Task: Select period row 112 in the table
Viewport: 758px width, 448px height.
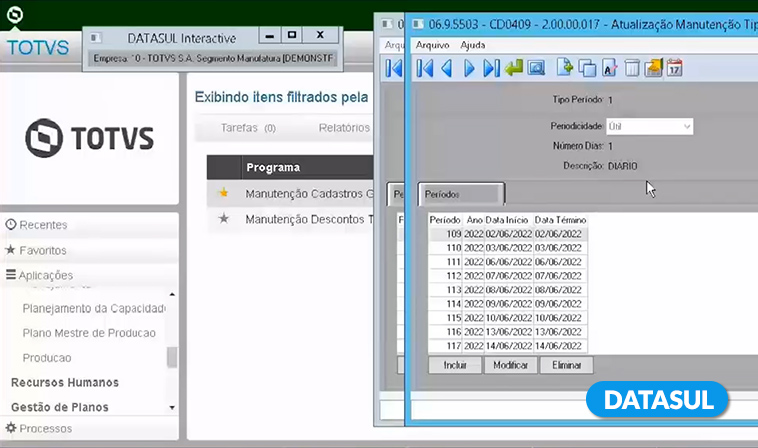Action: (x=508, y=275)
